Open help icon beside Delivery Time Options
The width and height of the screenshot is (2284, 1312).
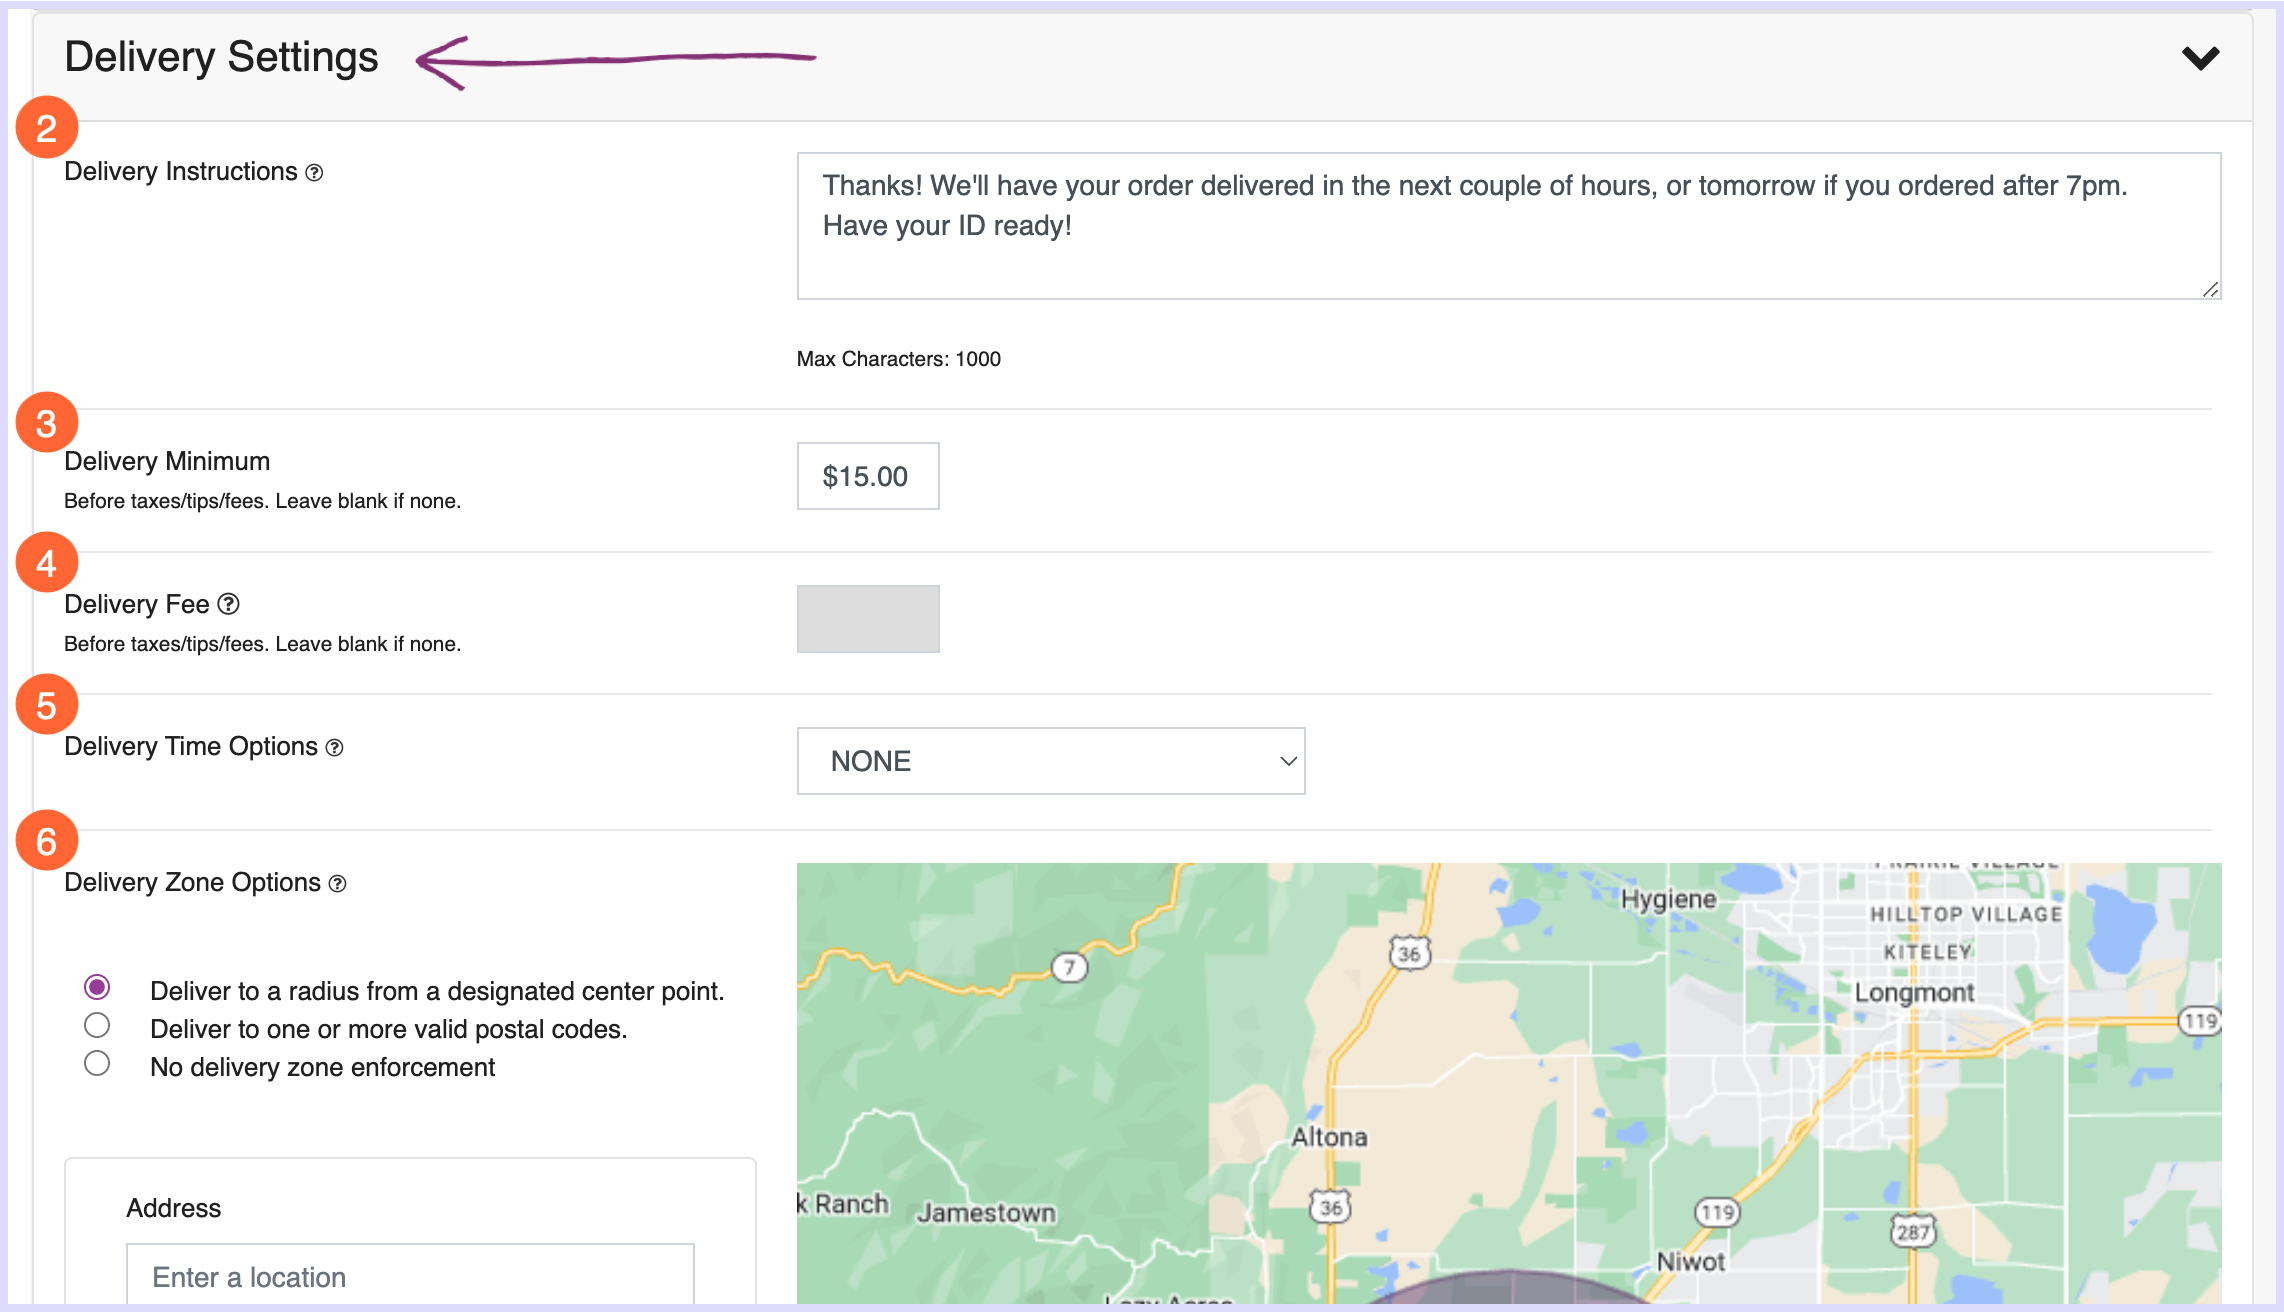click(335, 748)
